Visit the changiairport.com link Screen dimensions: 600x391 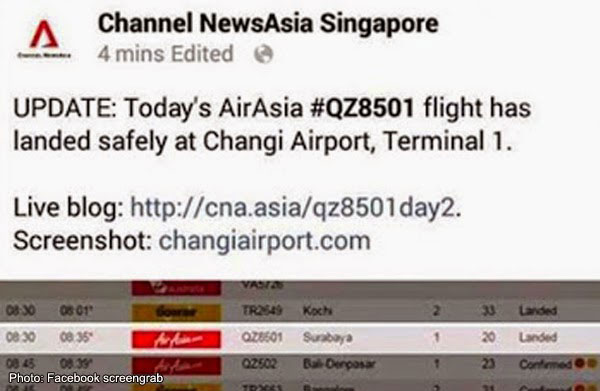(264, 241)
